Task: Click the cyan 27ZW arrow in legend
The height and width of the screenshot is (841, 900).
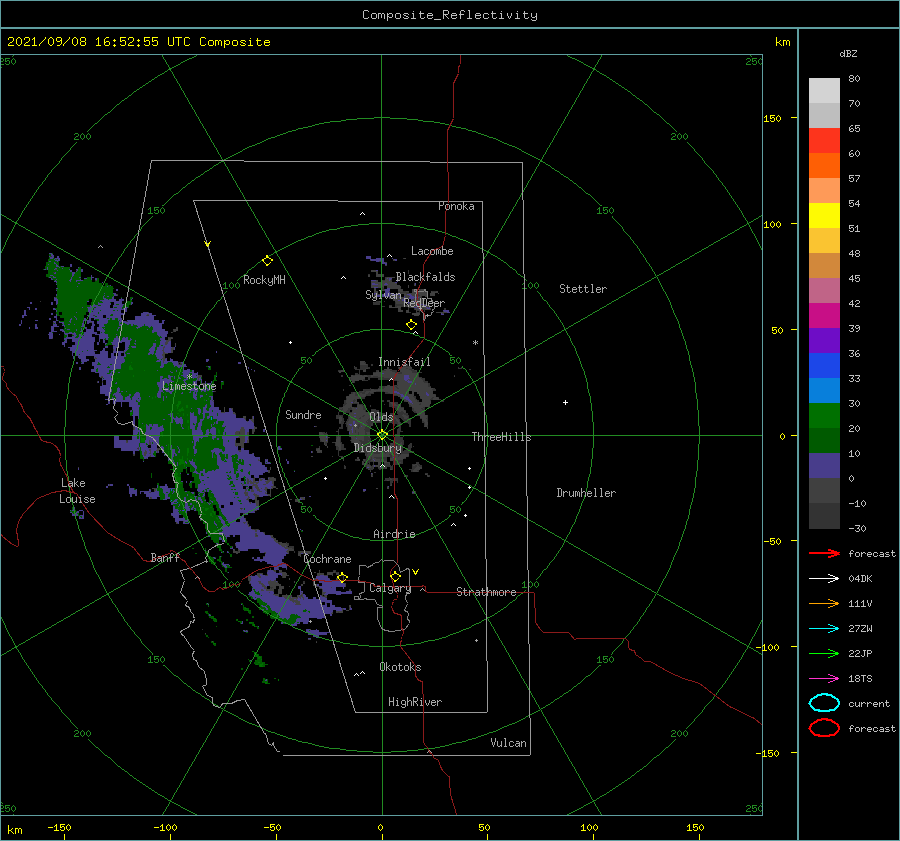Action: [824, 629]
